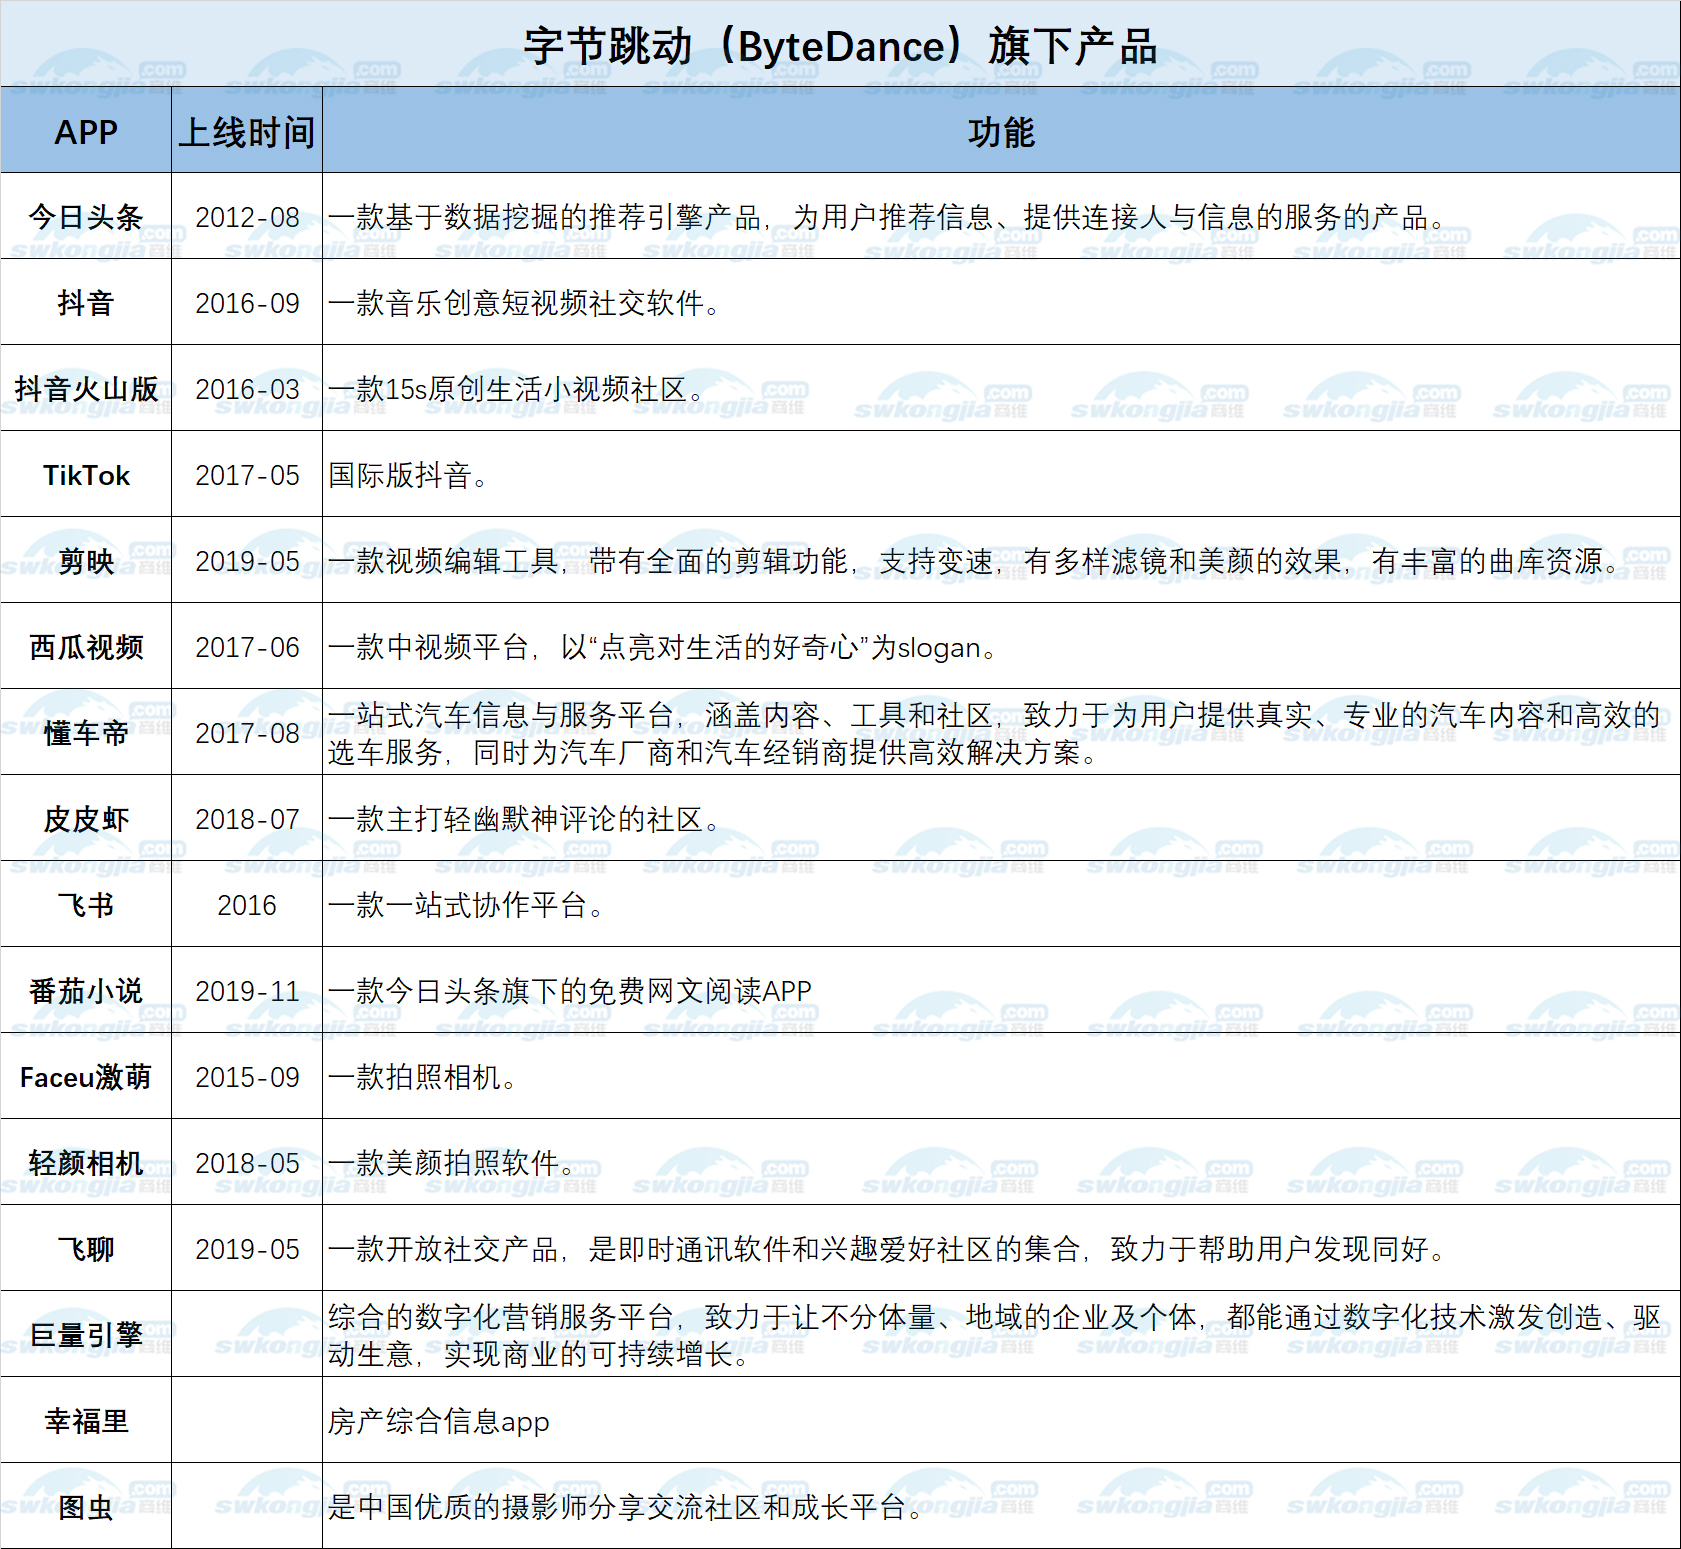1681x1549 pixels.
Task: Select the 抖音 app name cell
Action: click(86, 303)
